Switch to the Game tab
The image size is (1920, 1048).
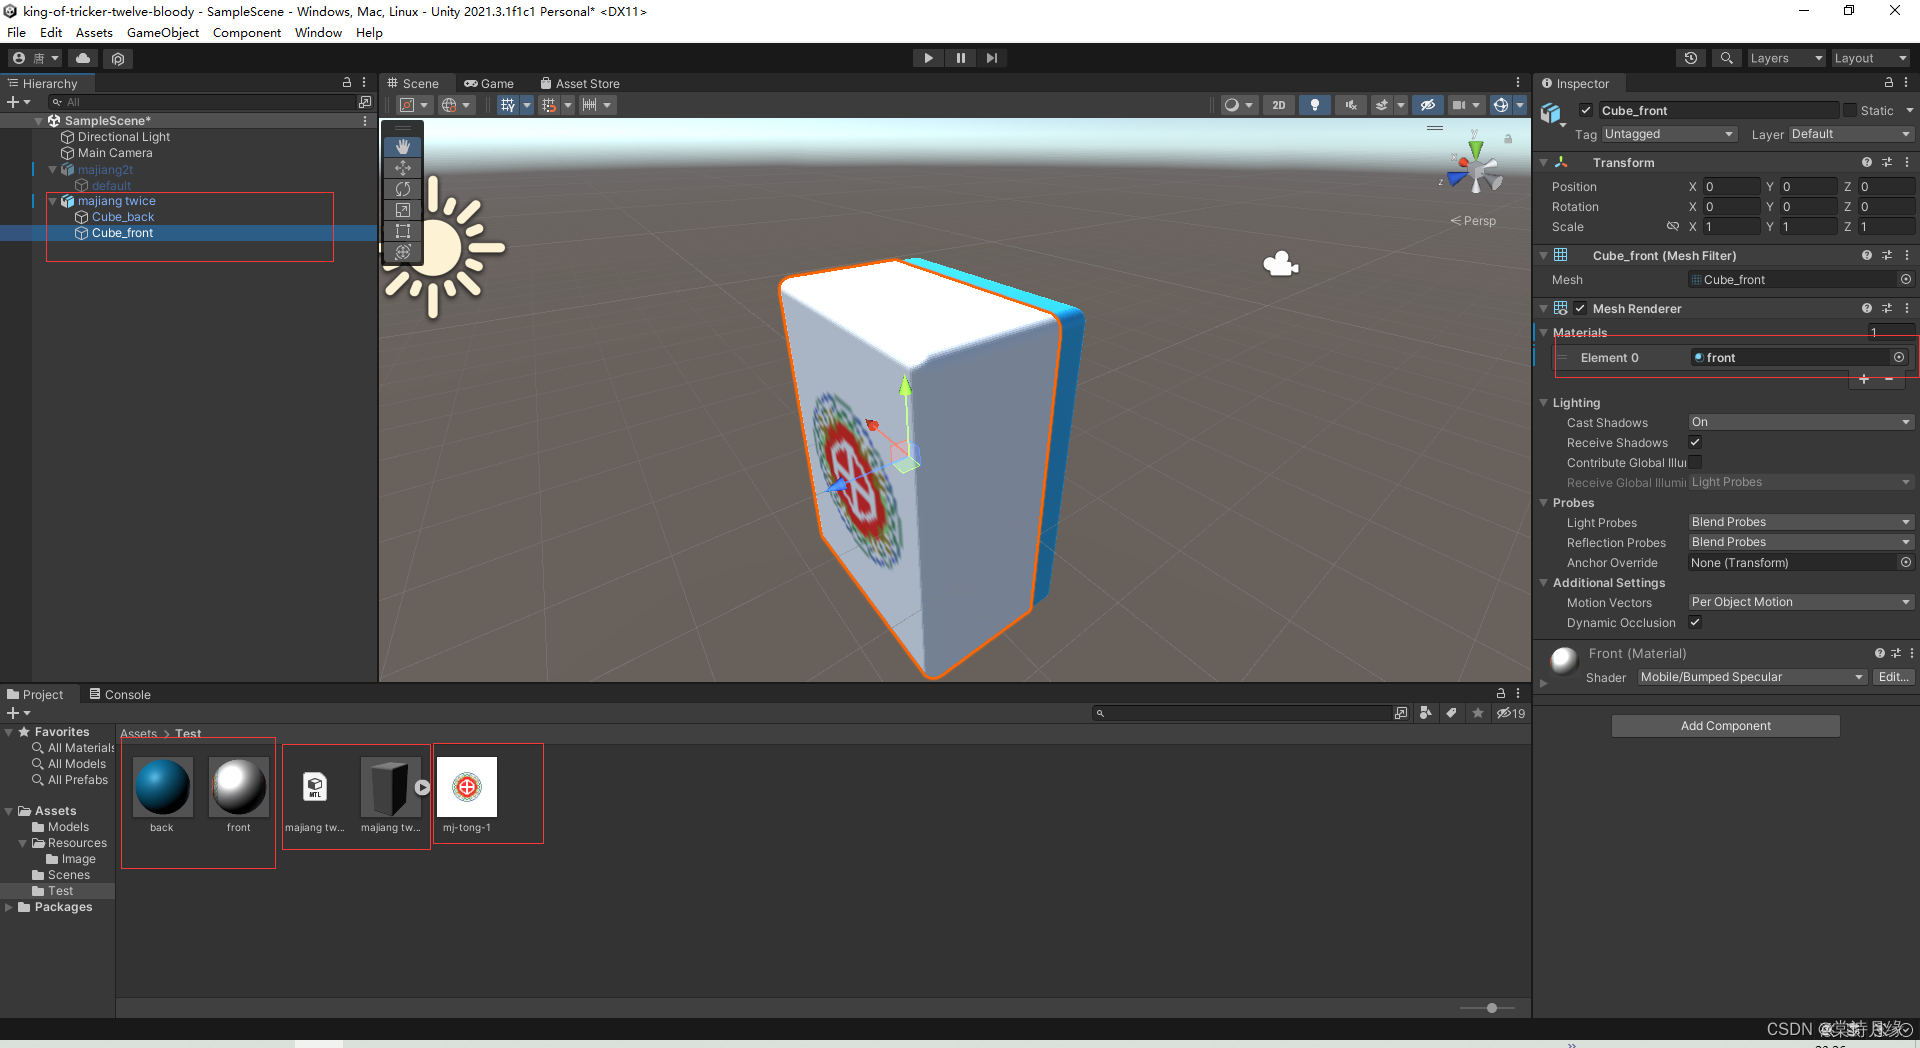pos(489,83)
